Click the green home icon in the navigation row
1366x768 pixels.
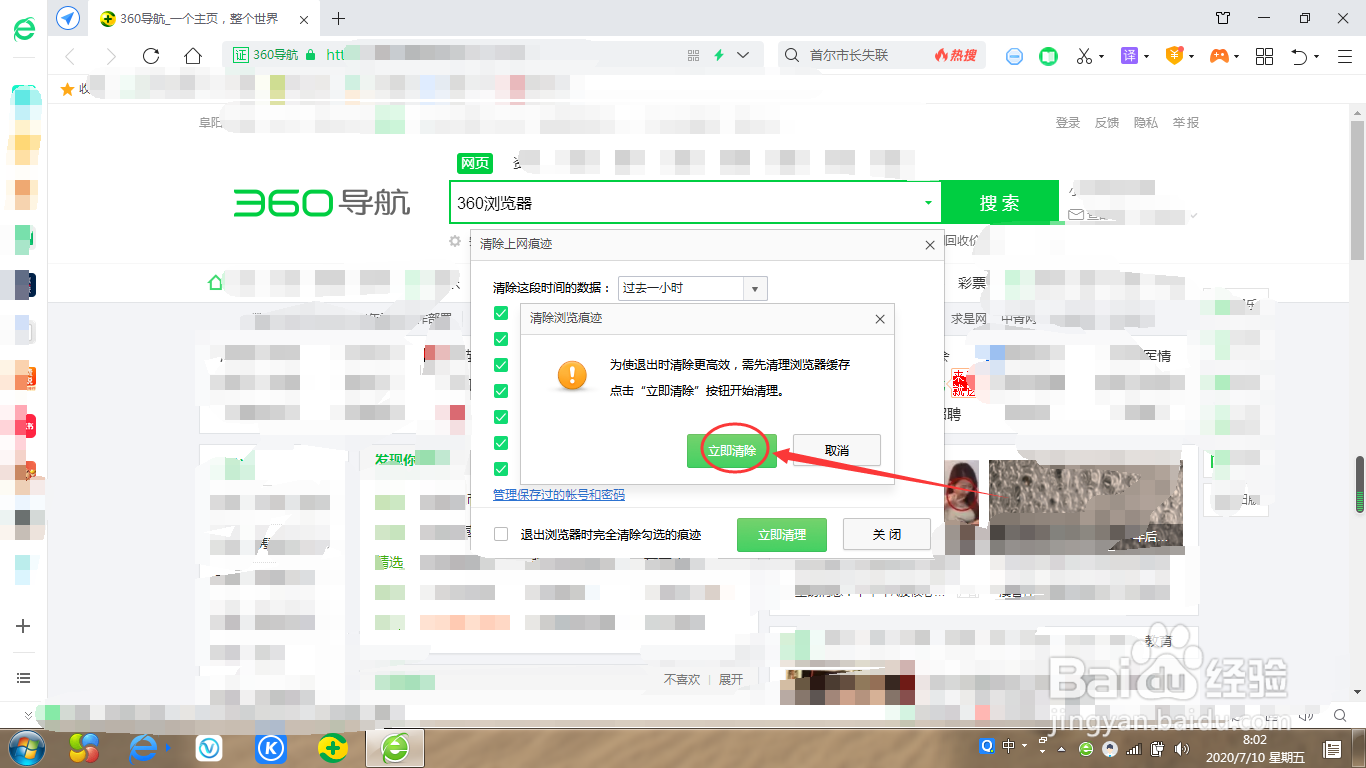(215, 283)
